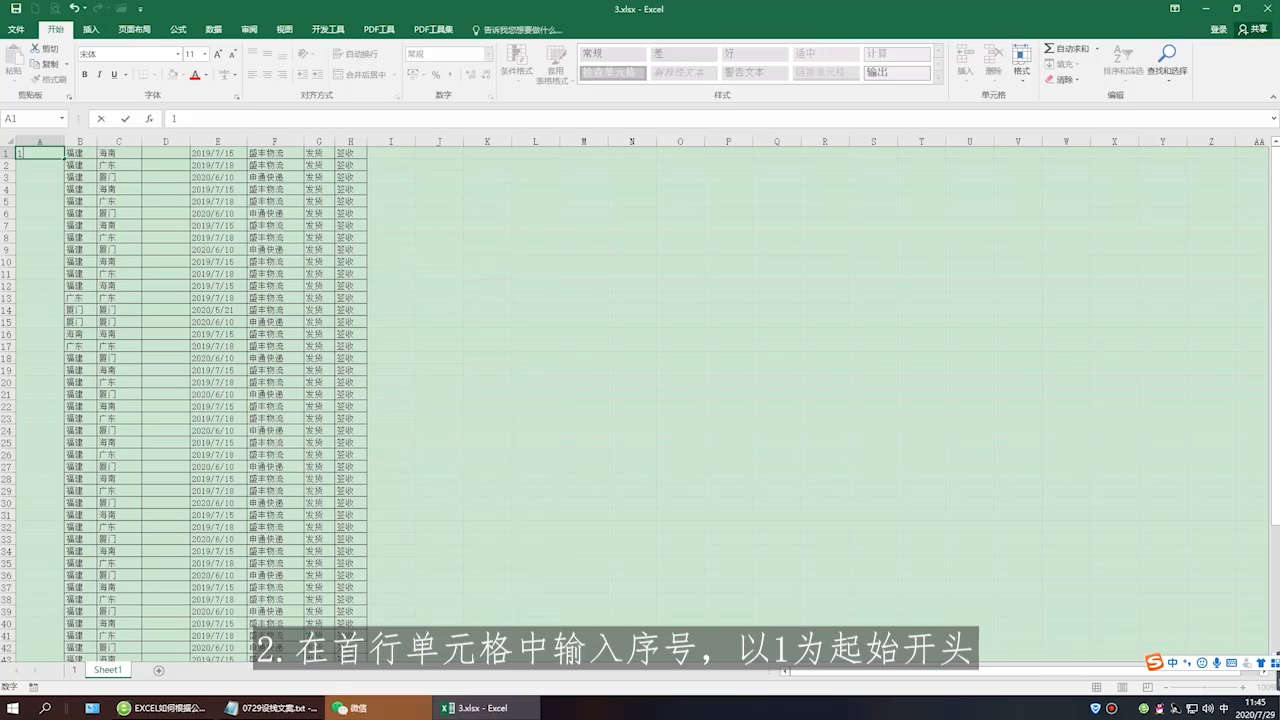This screenshot has width=1280, height=720.
Task: Confirm cell entry with the checkmark icon
Action: (x=125, y=119)
